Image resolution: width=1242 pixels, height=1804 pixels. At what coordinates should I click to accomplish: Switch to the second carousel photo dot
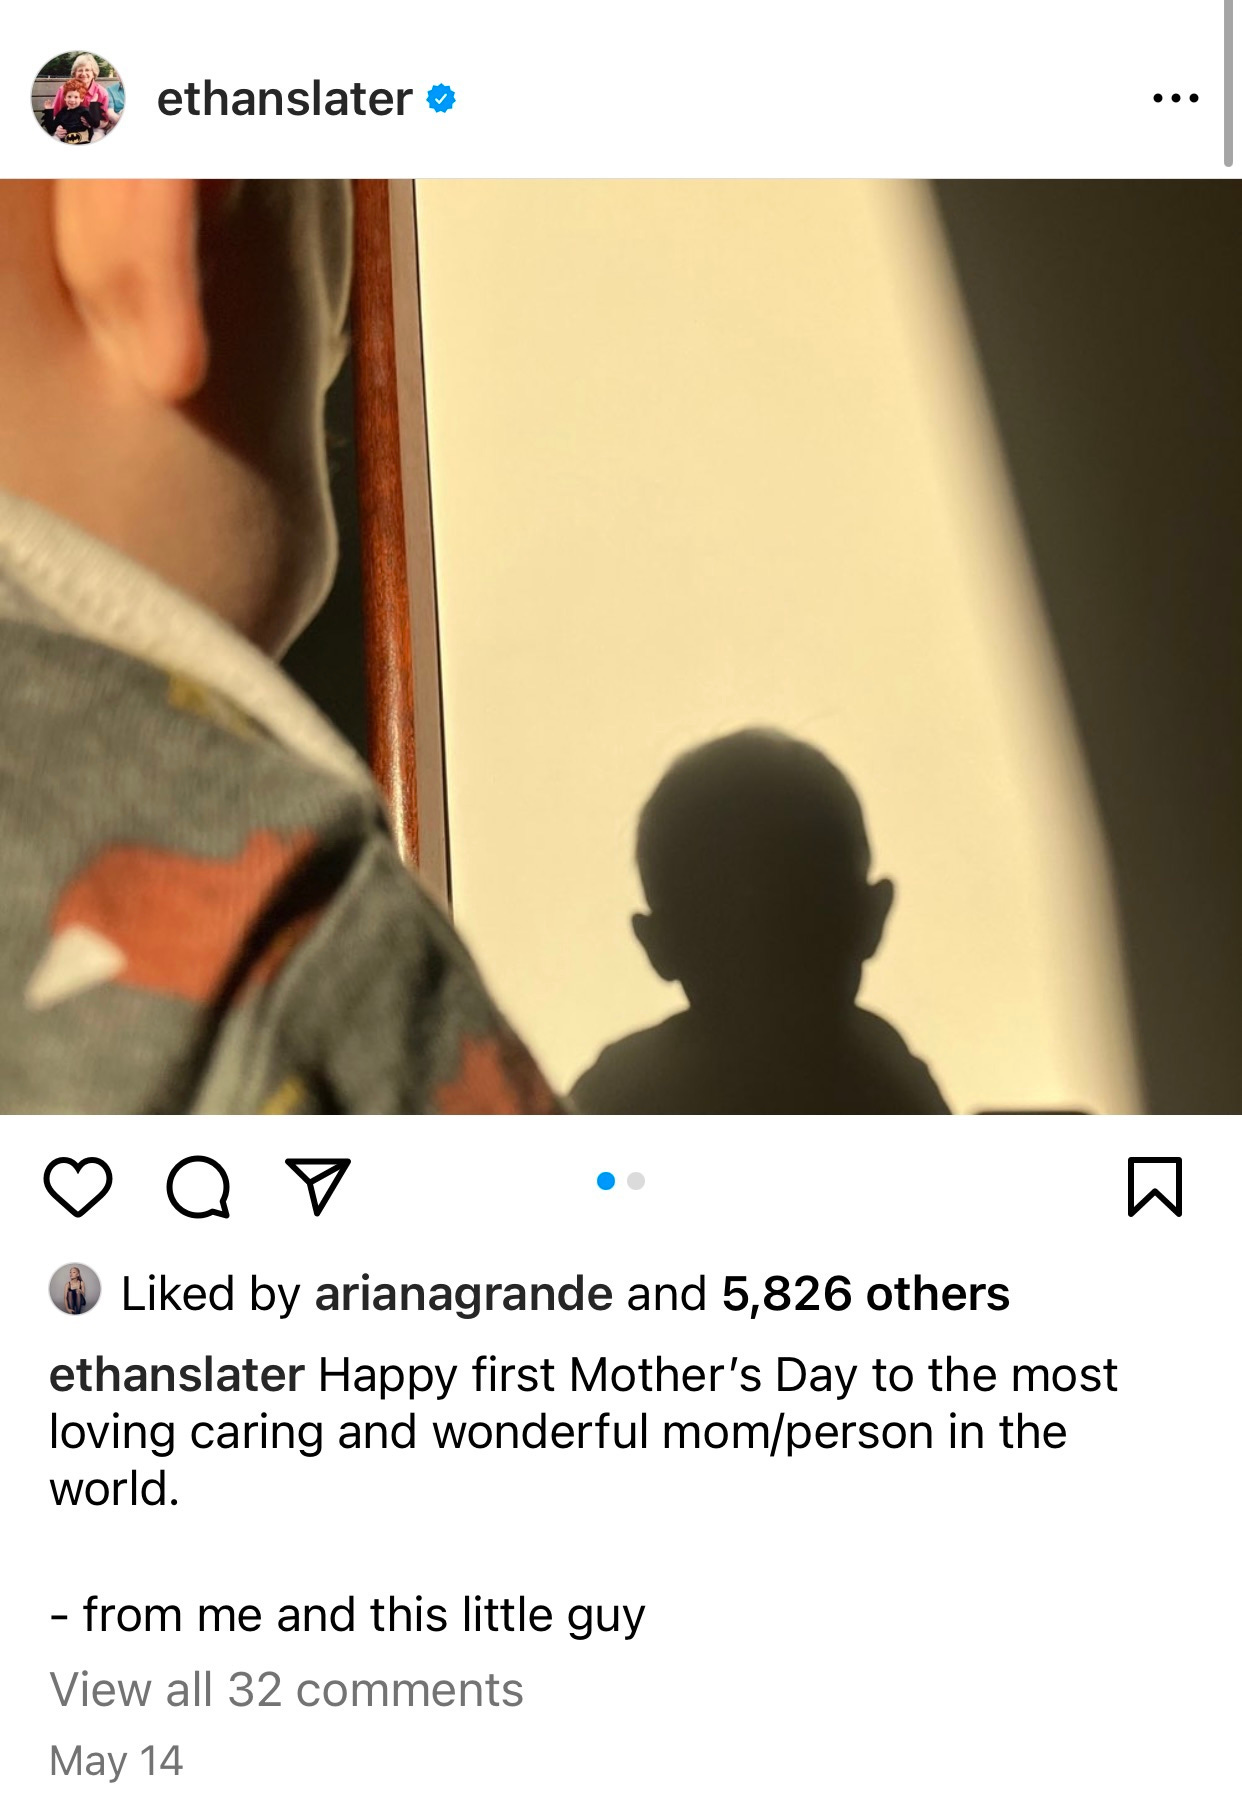tap(636, 1181)
